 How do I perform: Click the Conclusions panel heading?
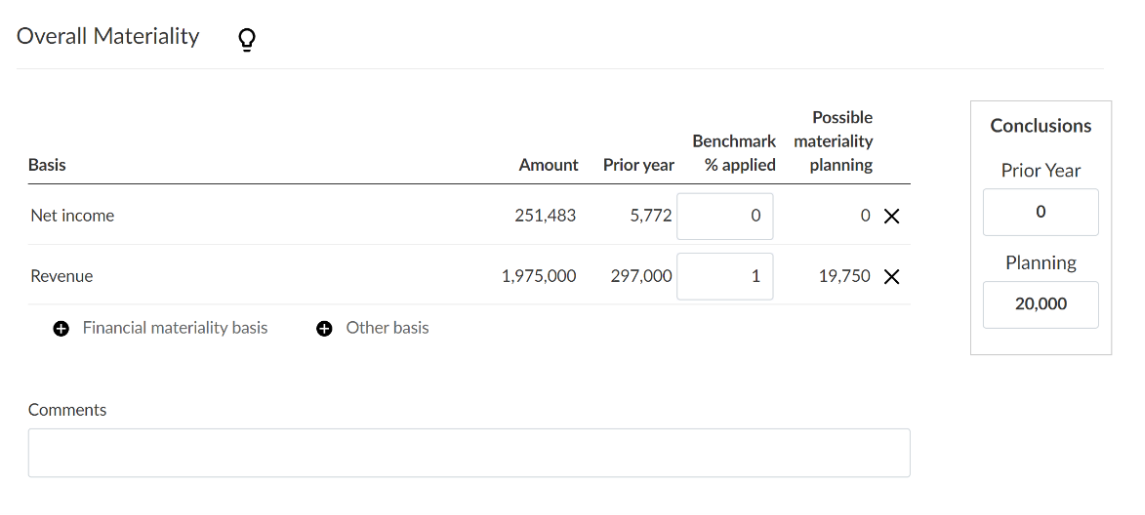coord(1040,126)
